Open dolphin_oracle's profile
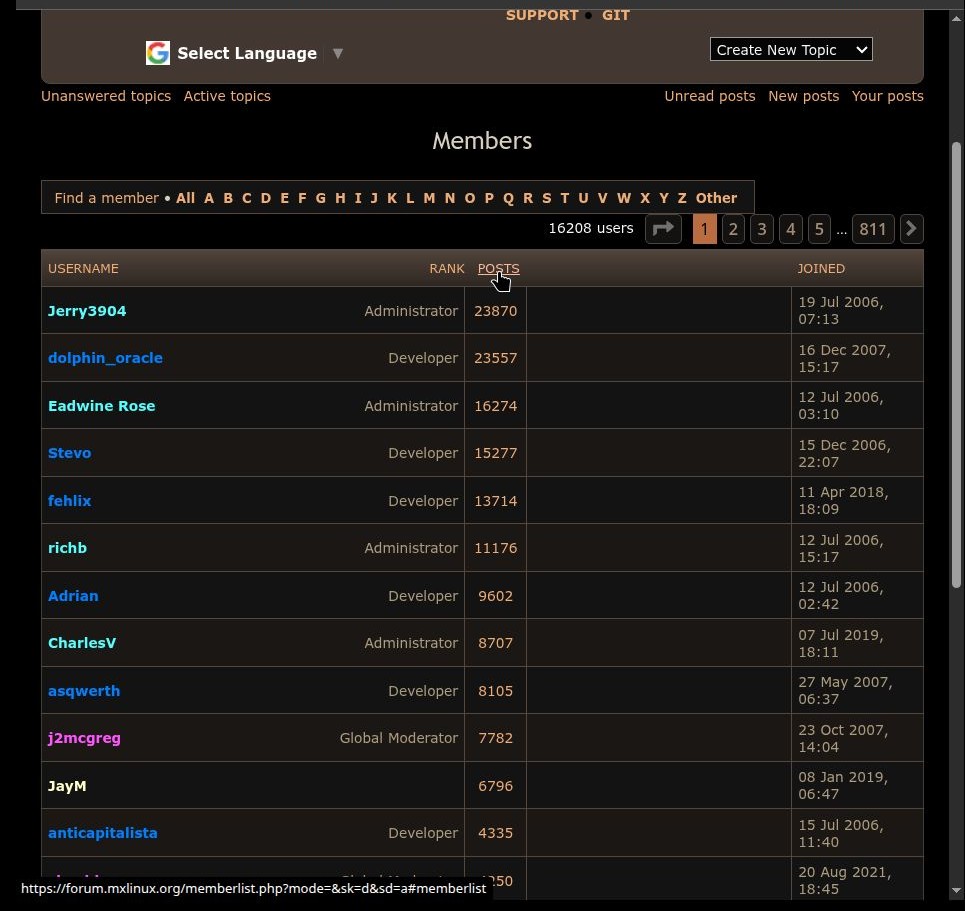Image resolution: width=965 pixels, height=911 pixels. click(x=105, y=358)
